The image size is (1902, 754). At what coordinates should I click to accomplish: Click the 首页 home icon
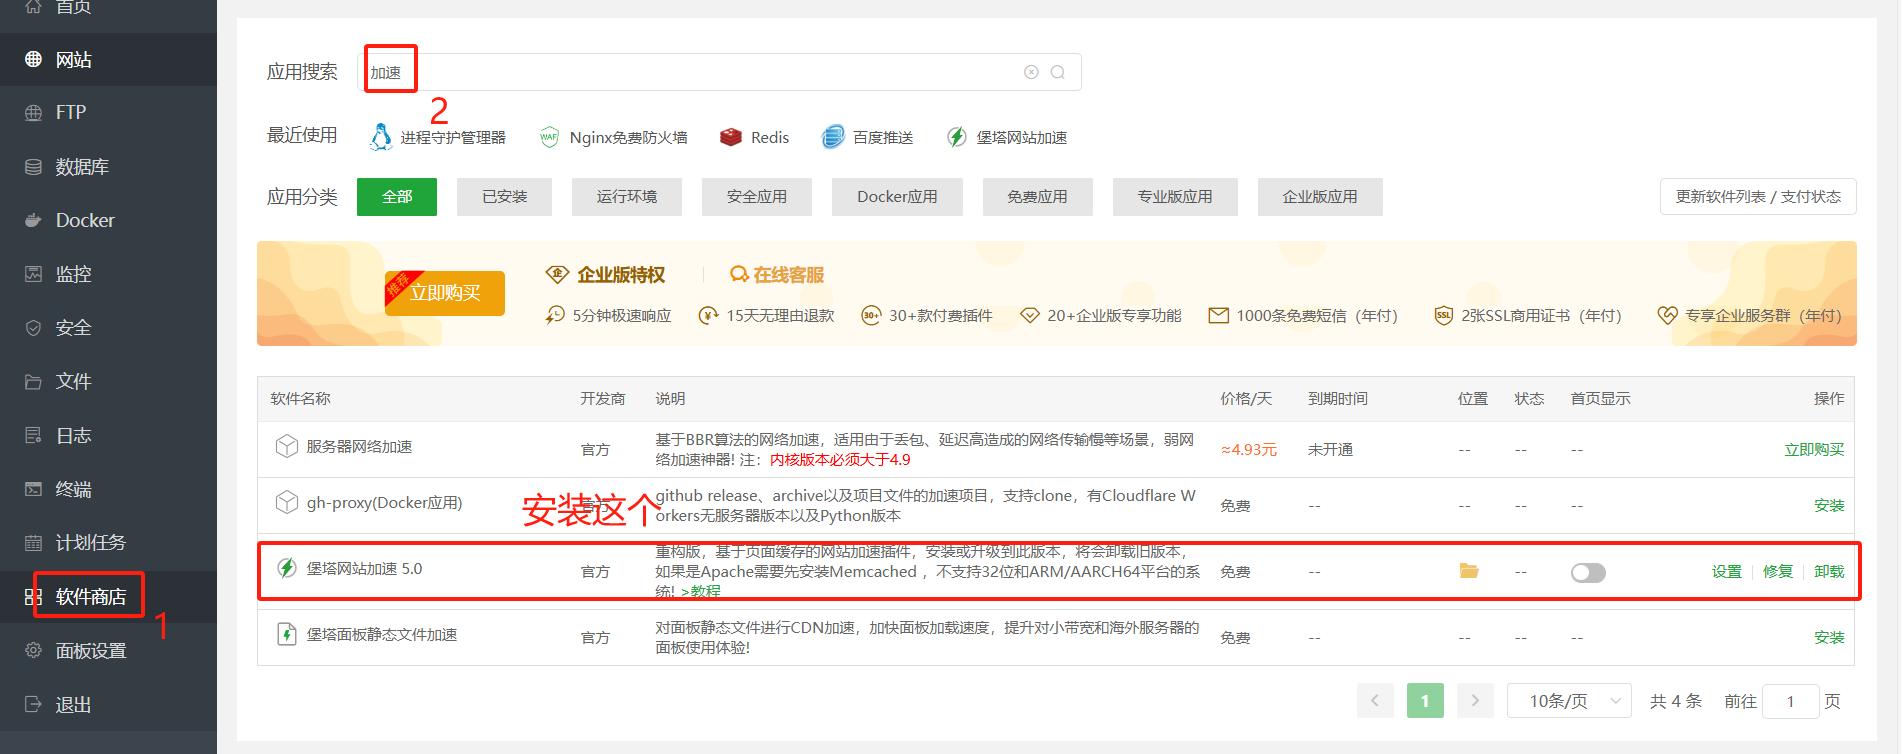(x=33, y=7)
